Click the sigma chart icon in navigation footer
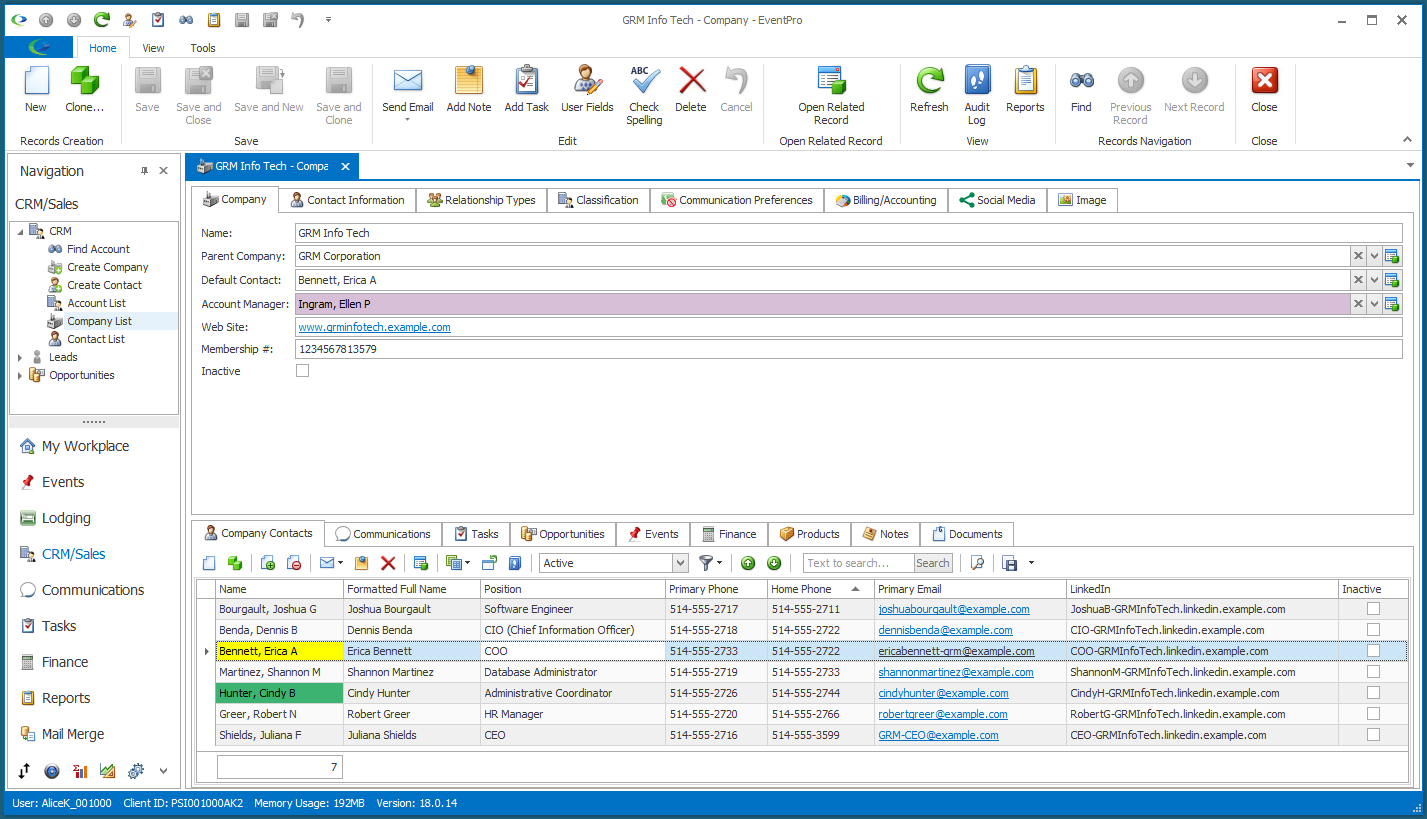This screenshot has height=819, width=1427. [x=80, y=771]
